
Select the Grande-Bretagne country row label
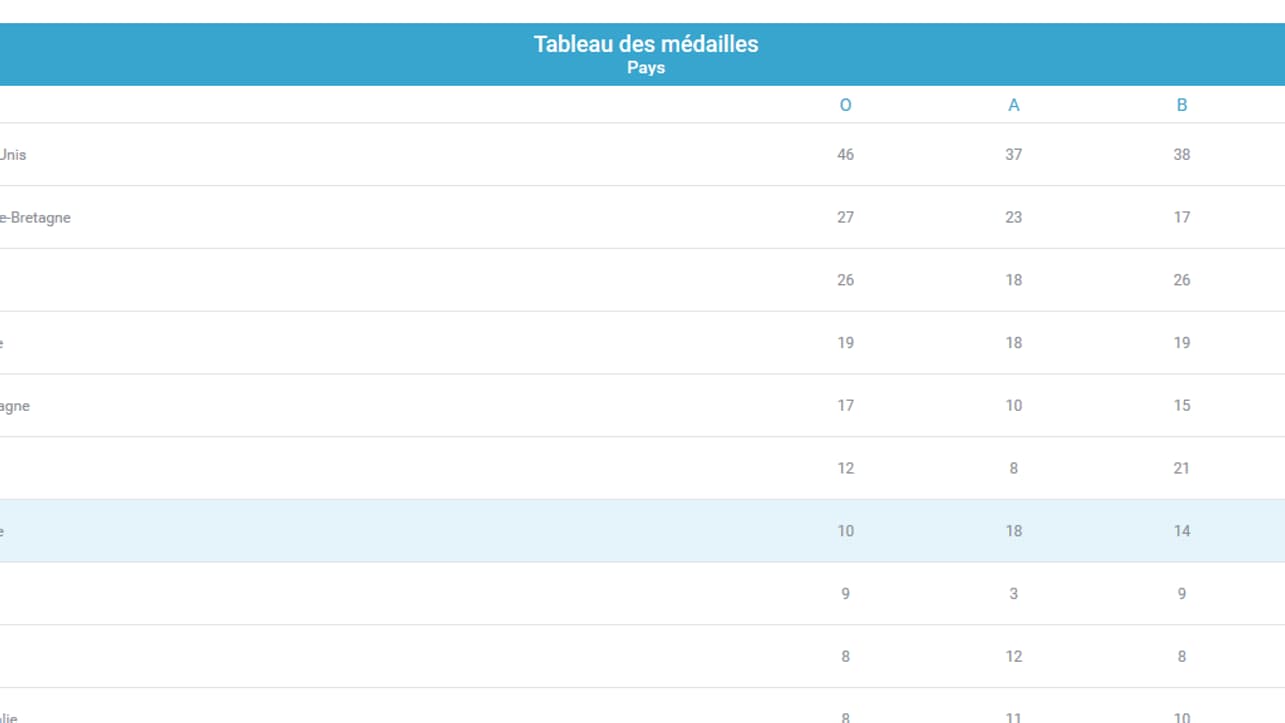(35, 217)
